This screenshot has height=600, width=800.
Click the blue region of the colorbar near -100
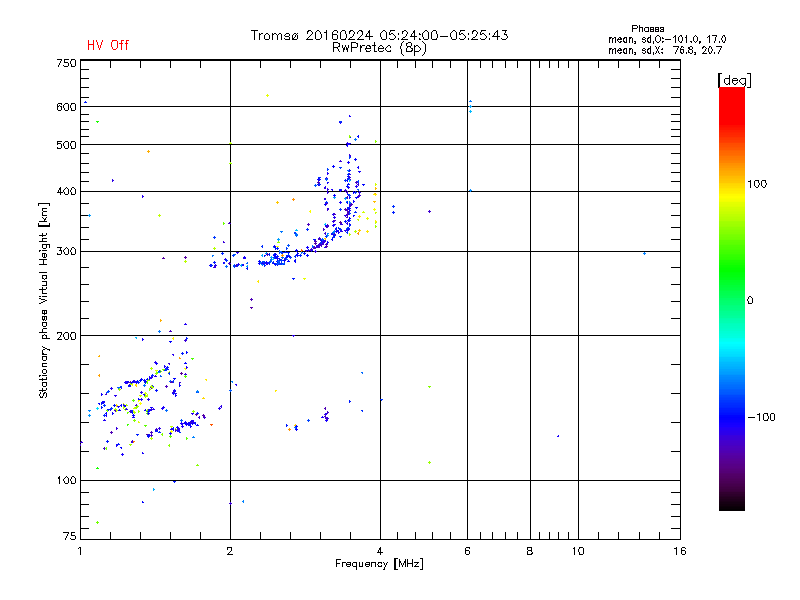pos(732,416)
